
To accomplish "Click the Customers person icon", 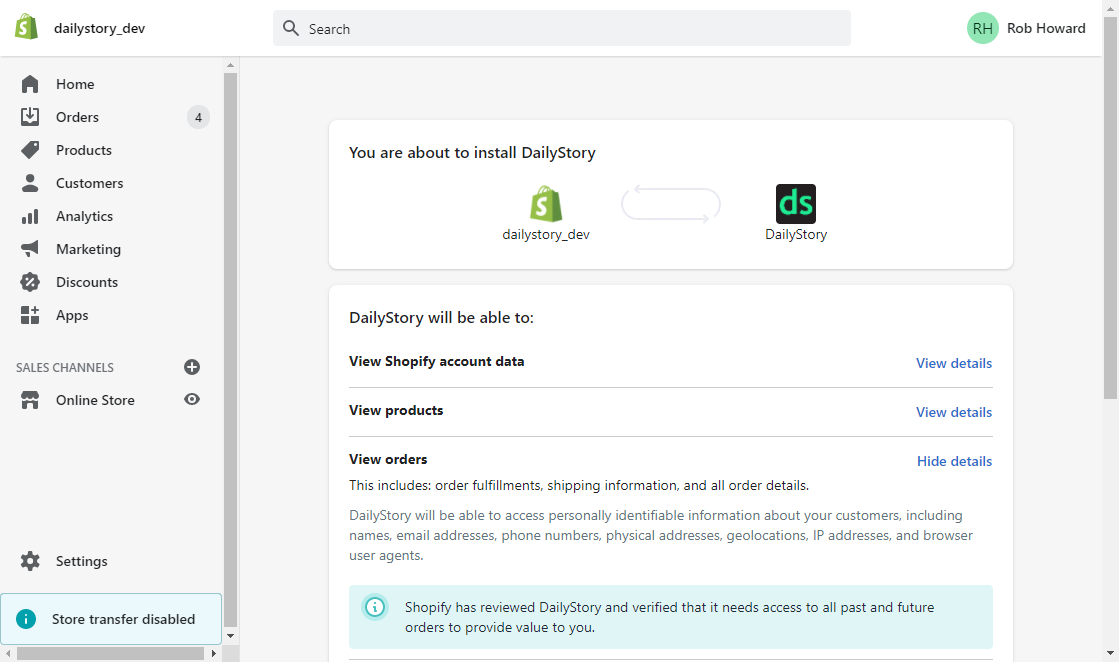I will (30, 183).
